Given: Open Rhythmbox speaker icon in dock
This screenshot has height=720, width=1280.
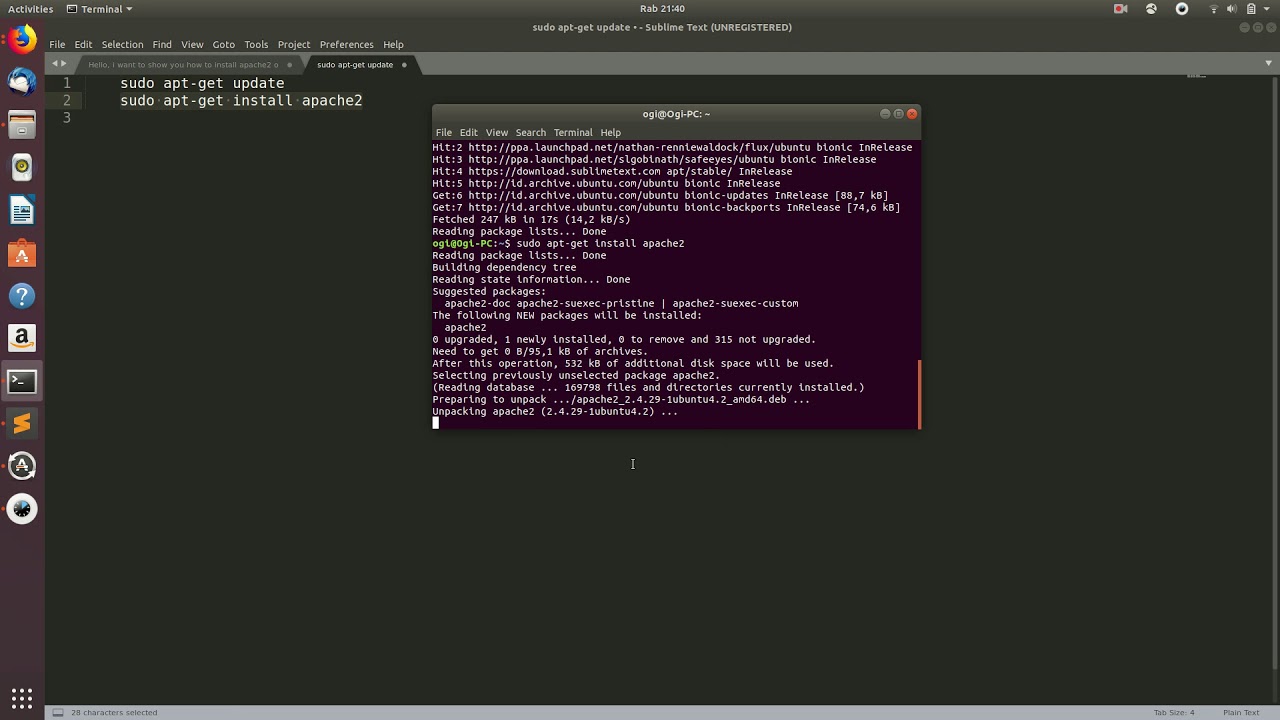Looking at the screenshot, I should [x=22, y=168].
